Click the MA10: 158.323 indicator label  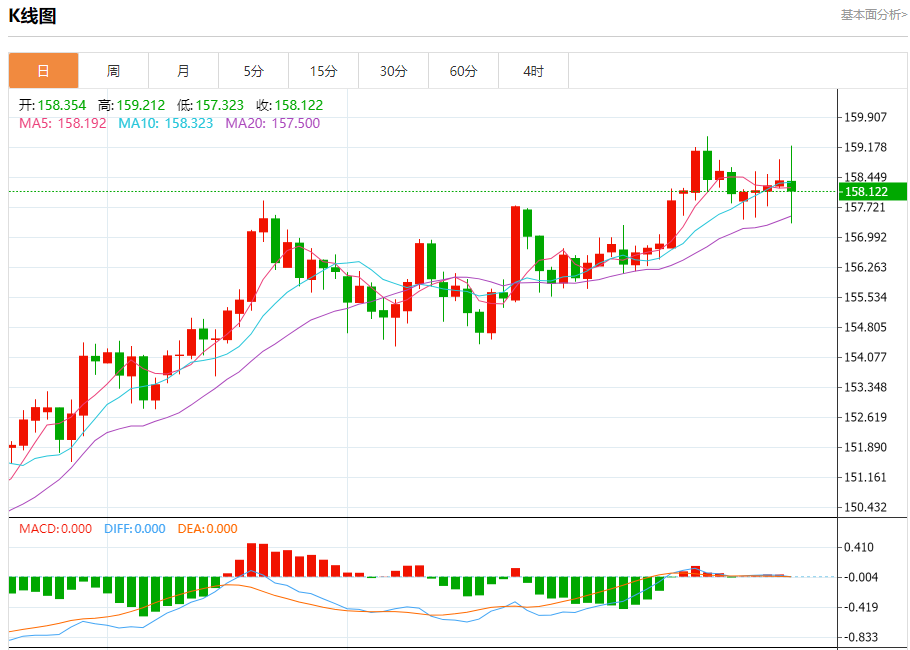pos(165,123)
